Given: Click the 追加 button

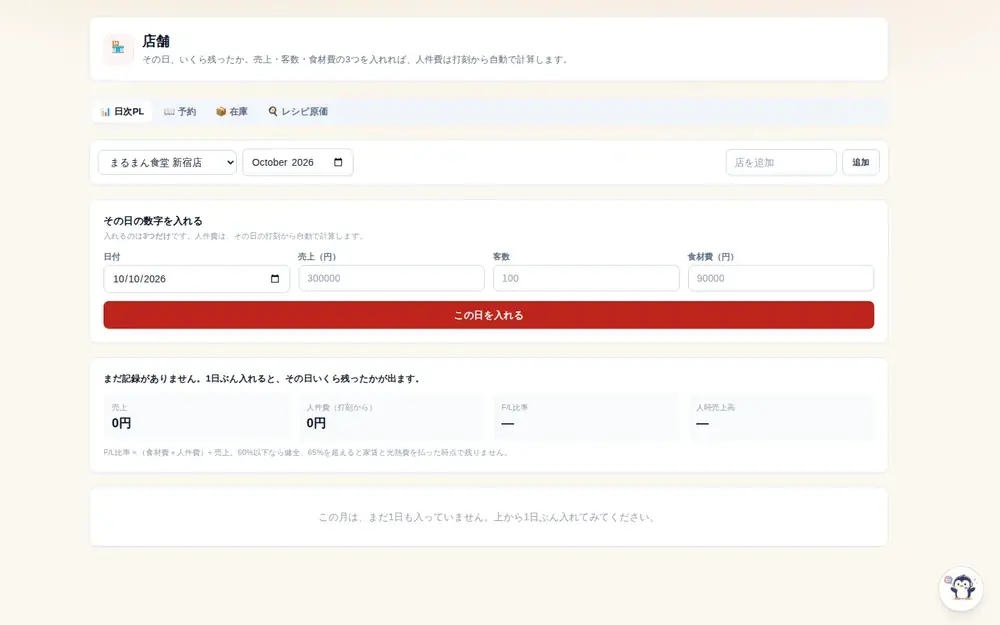Looking at the screenshot, I should 860,163.
